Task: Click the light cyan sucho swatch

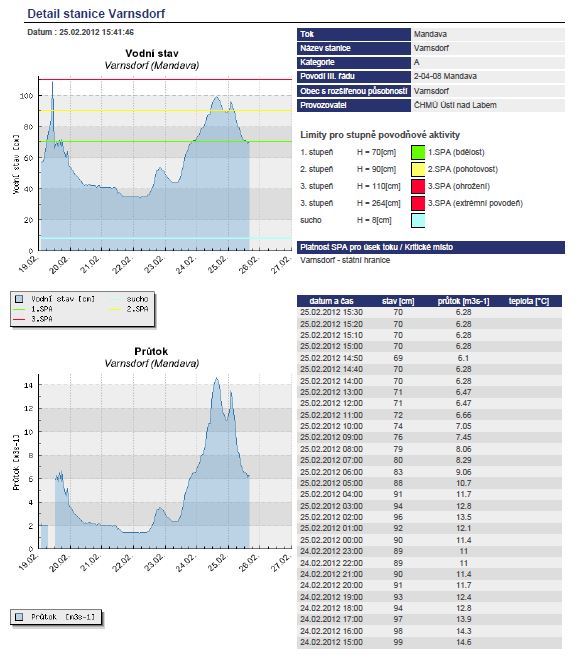Action: pyautogui.click(x=418, y=220)
